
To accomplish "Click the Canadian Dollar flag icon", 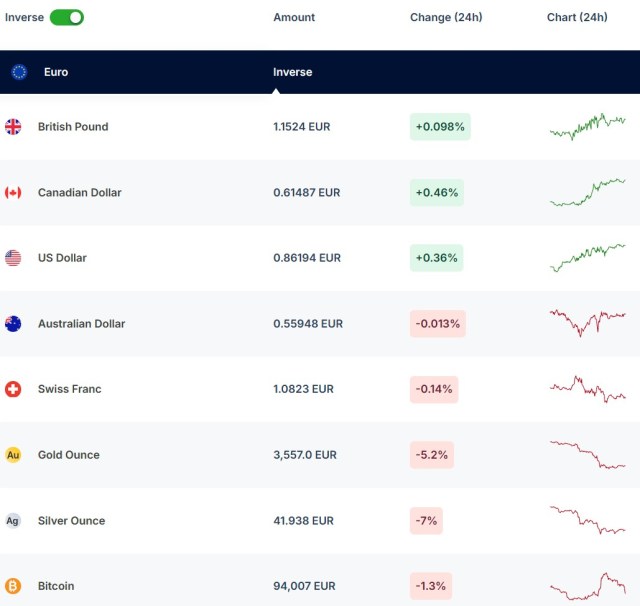I will click(13, 192).
